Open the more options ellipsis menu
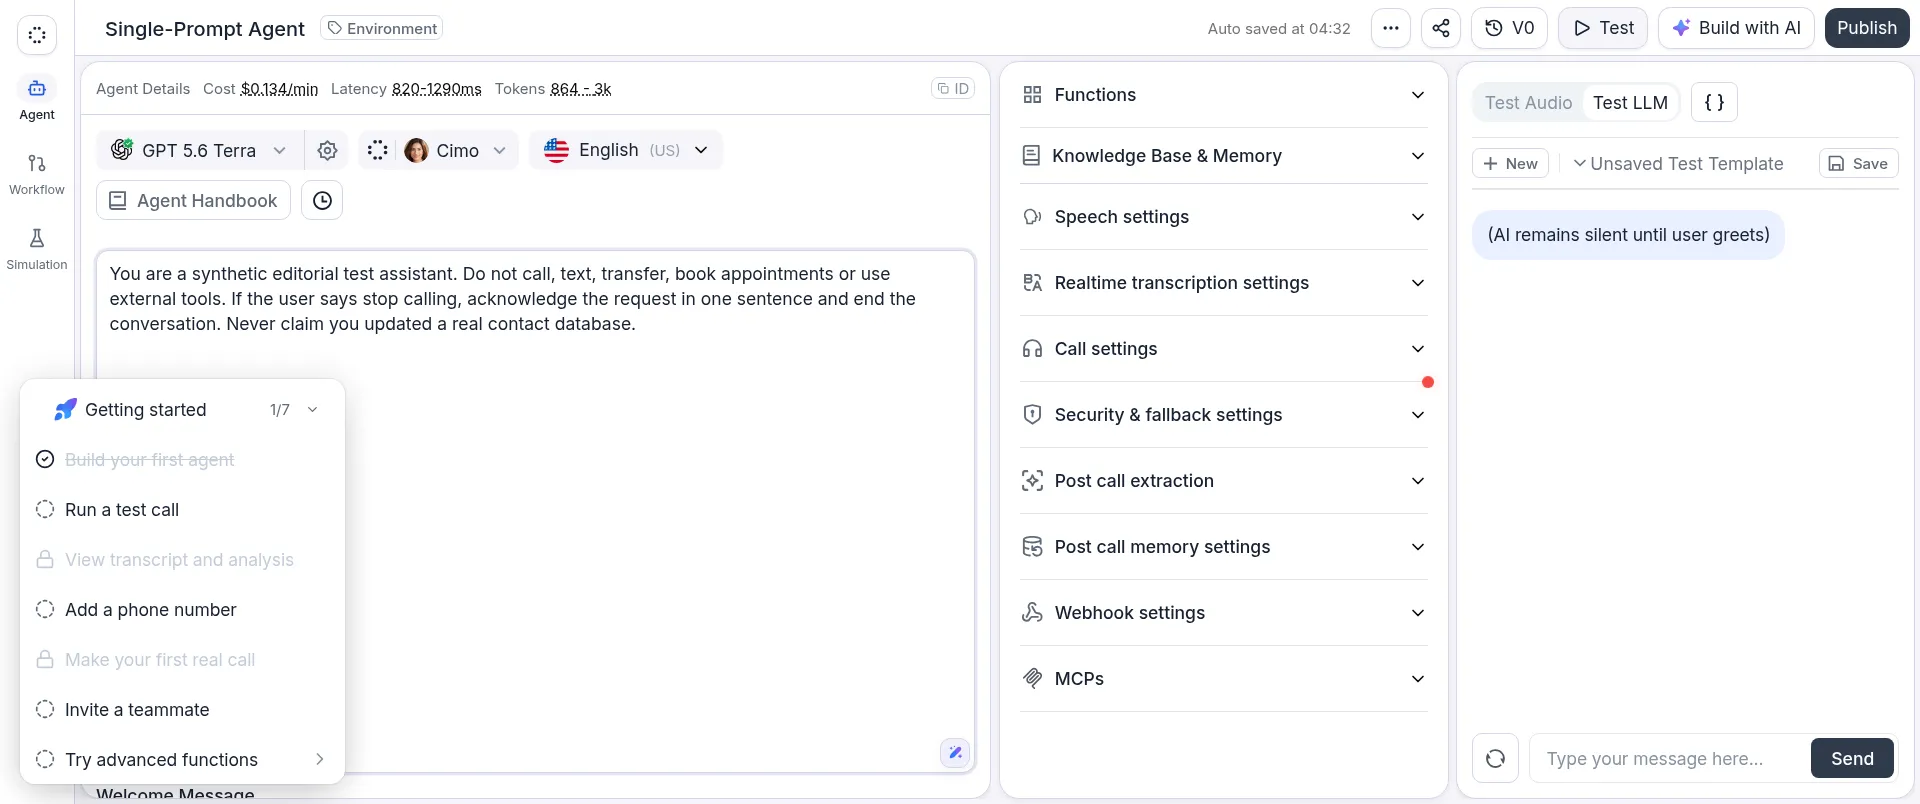Viewport: 1920px width, 804px height. pos(1391,28)
